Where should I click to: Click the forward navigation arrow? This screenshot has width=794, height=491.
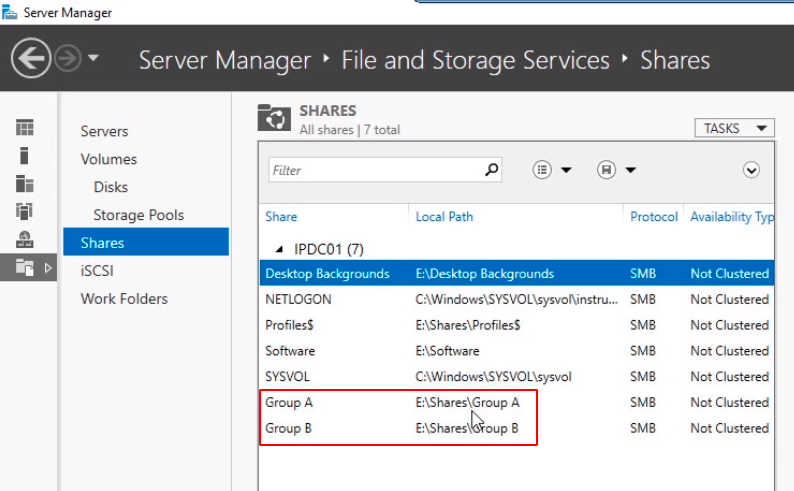[67, 58]
